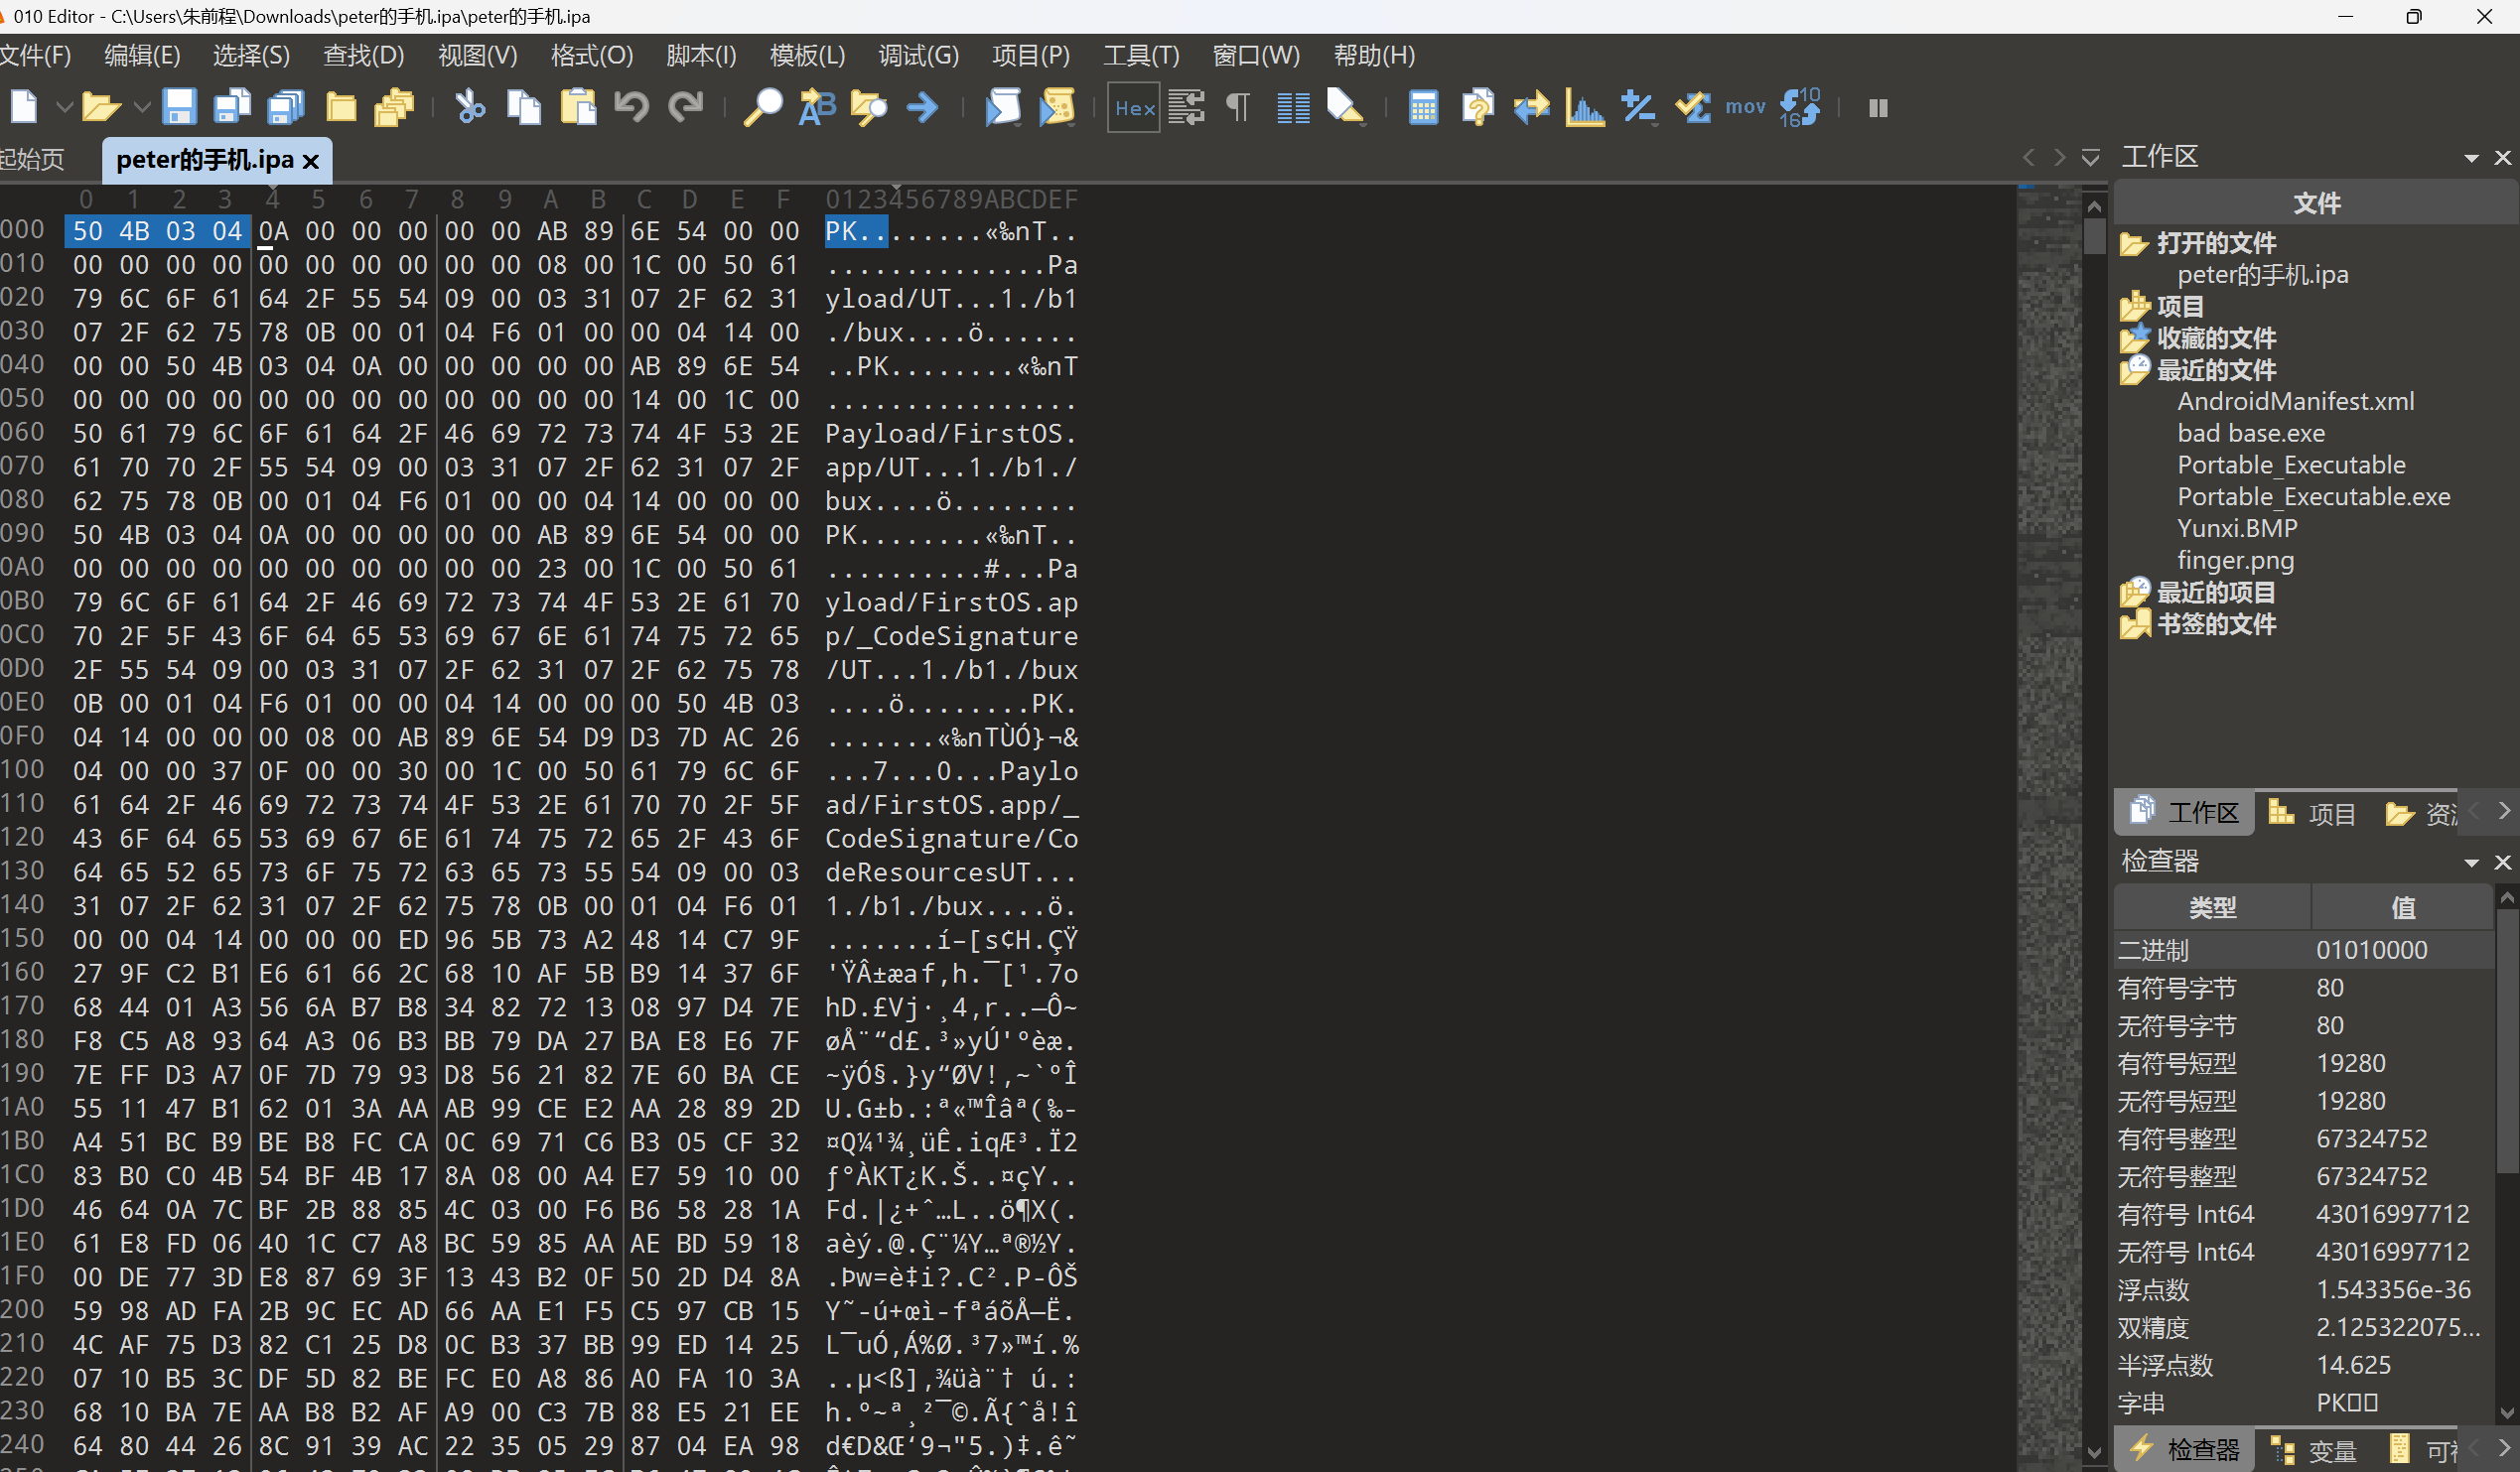This screenshot has height=1472, width=2520.
Task: Click the Save file floppy icon
Action: coord(179,107)
